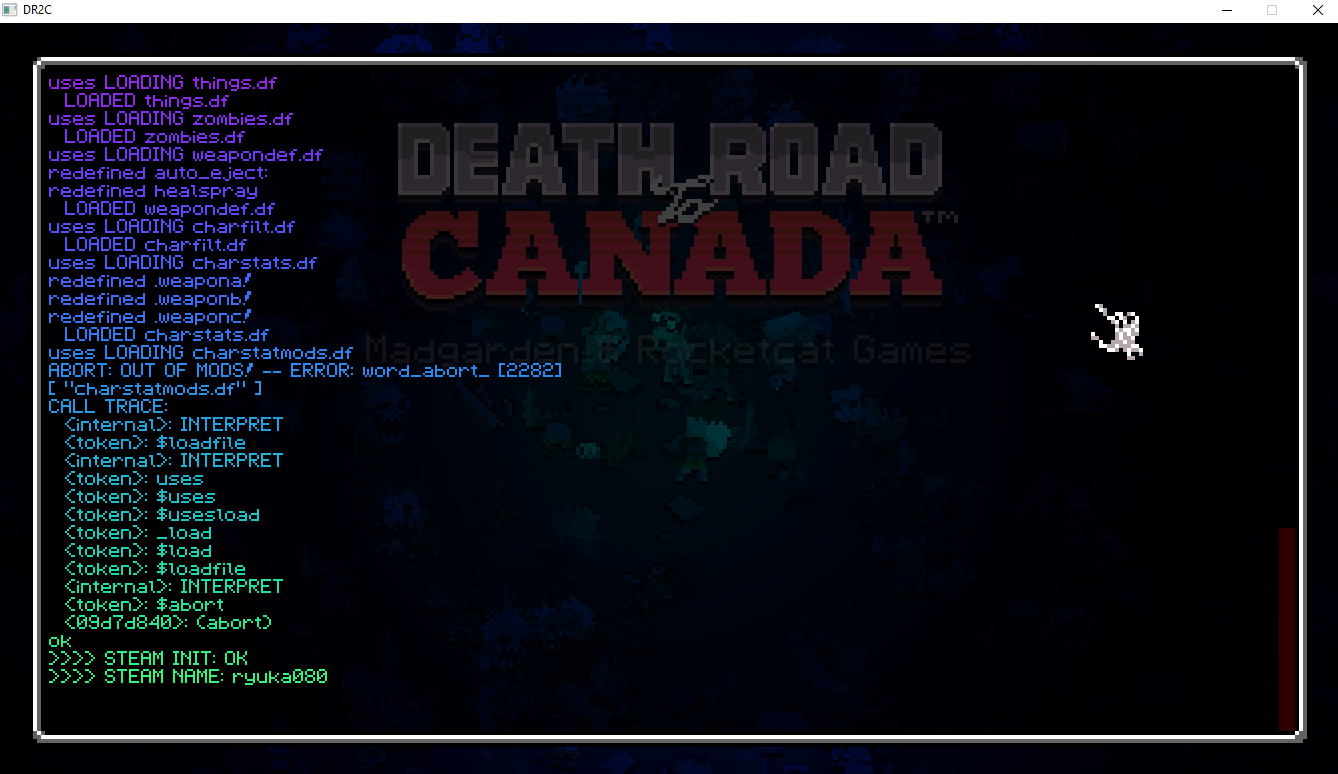Select the "<token>: $load" trace entry
Screen dimensions: 1338x774
[138, 551]
